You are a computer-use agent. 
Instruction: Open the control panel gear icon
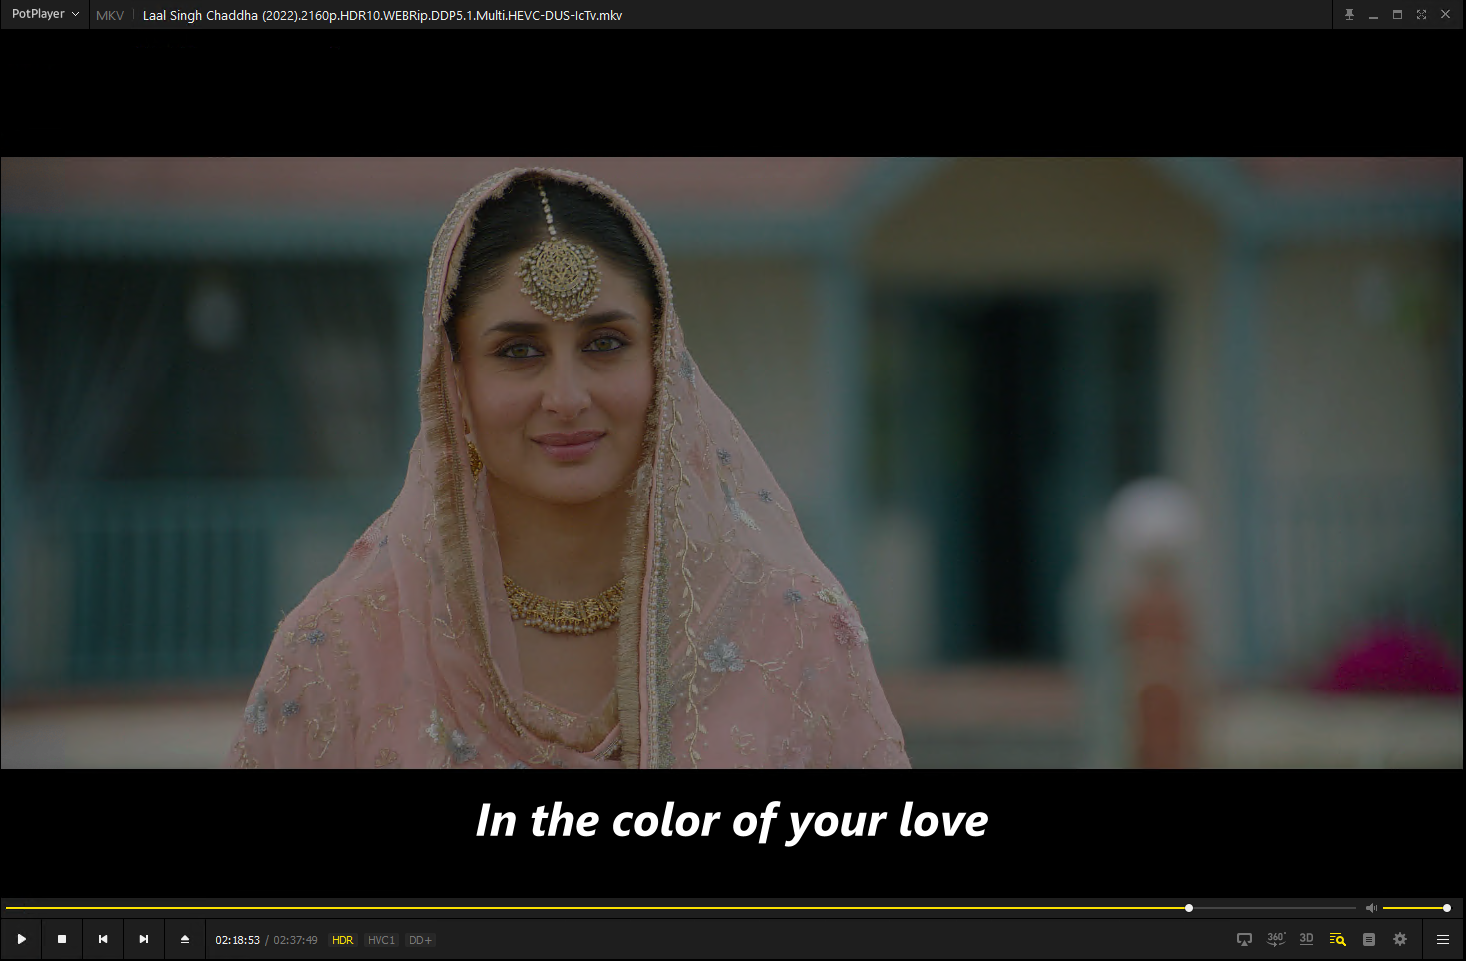pyautogui.click(x=1400, y=939)
